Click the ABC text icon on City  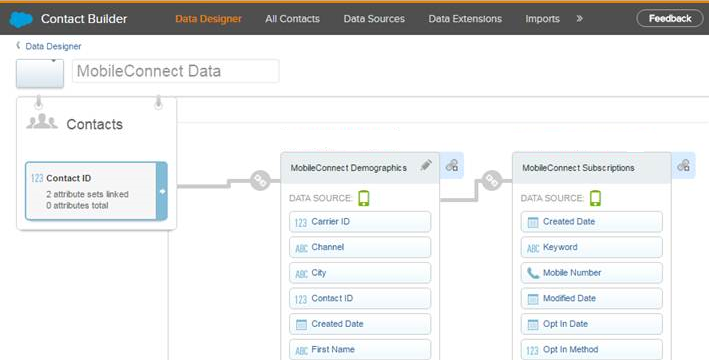(x=301, y=274)
